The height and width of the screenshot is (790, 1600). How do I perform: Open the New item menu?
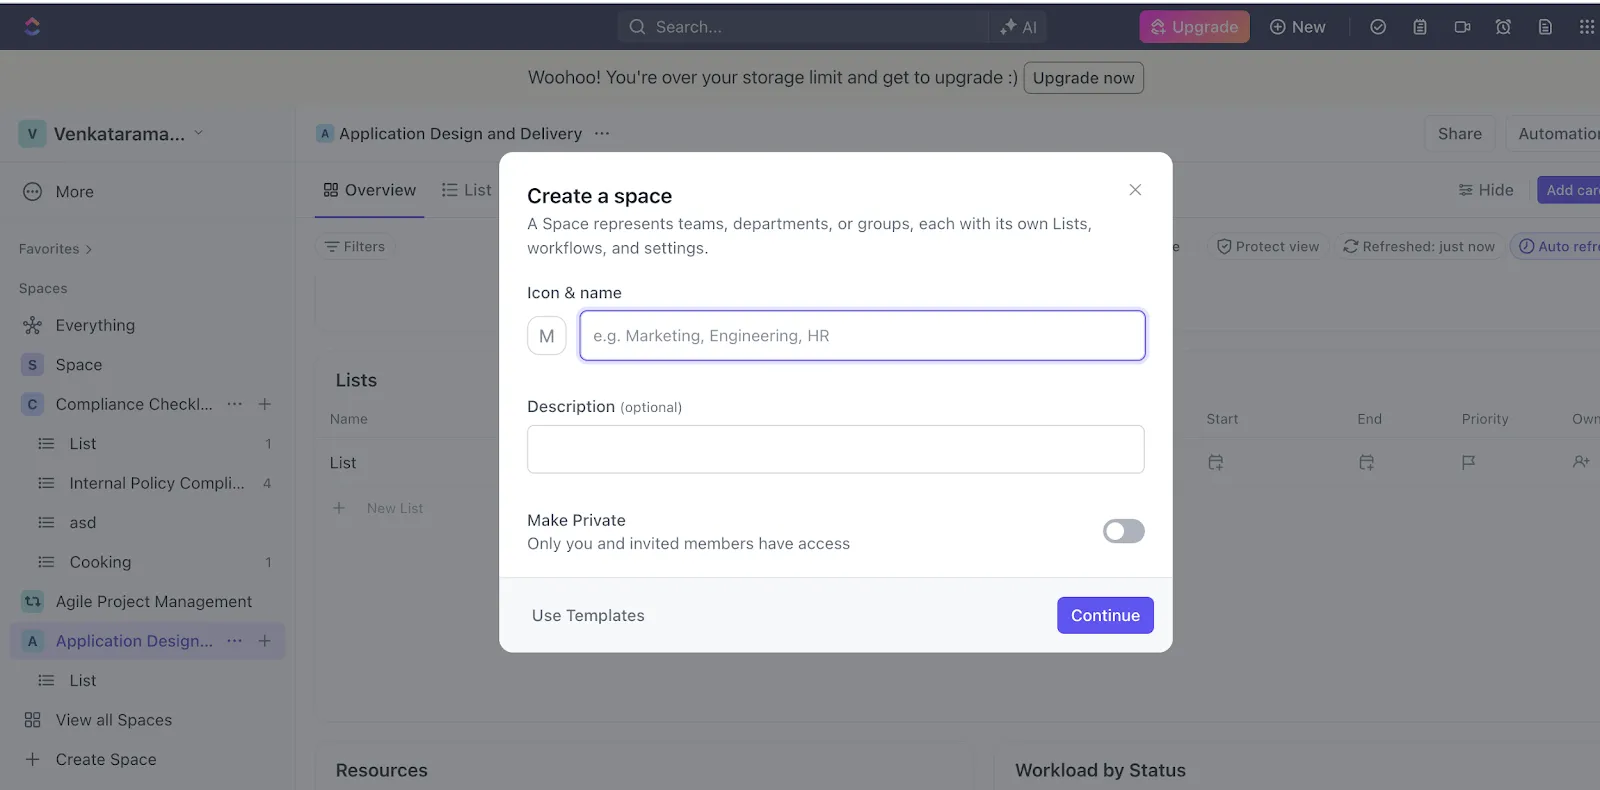[1297, 27]
